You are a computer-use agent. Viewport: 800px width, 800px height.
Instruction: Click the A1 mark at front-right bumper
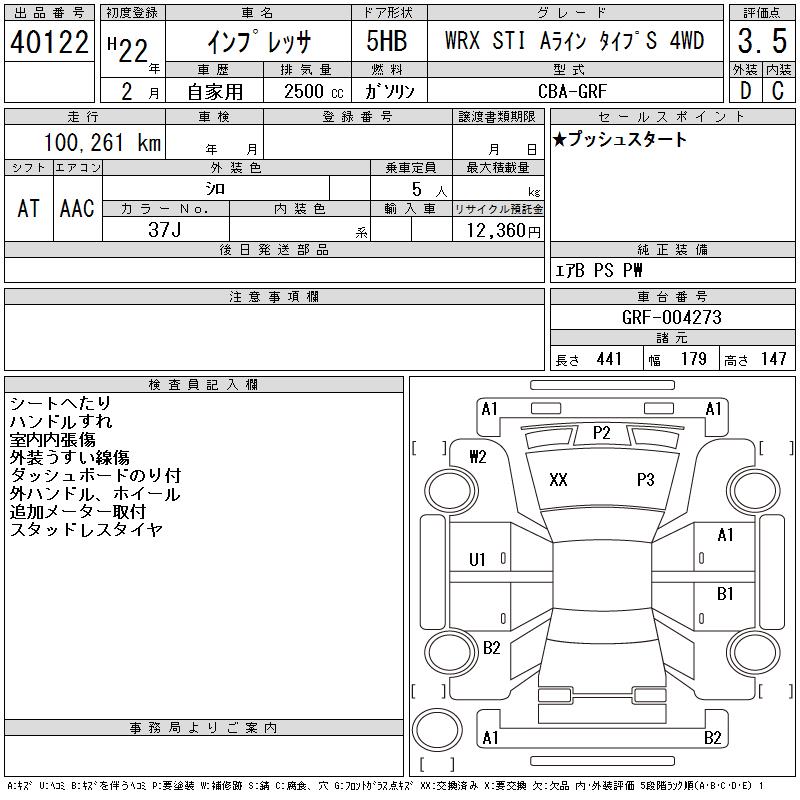click(713, 409)
